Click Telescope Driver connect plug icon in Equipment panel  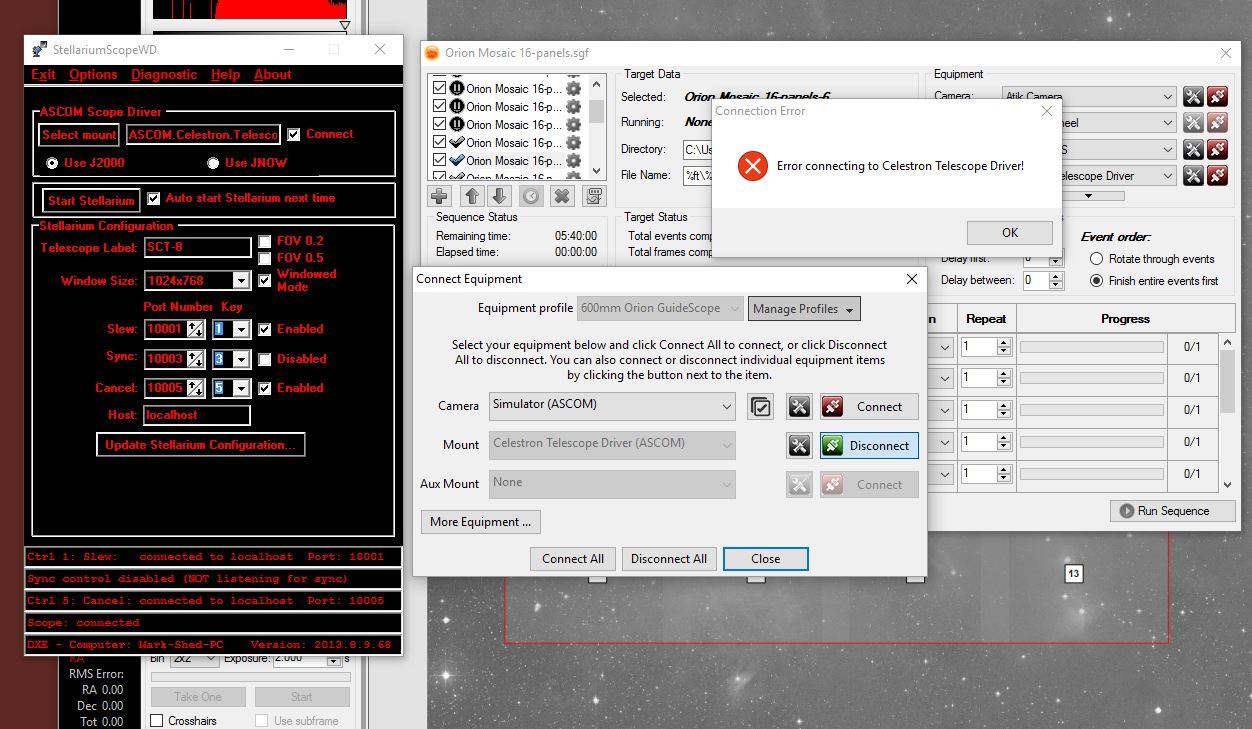(1217, 176)
